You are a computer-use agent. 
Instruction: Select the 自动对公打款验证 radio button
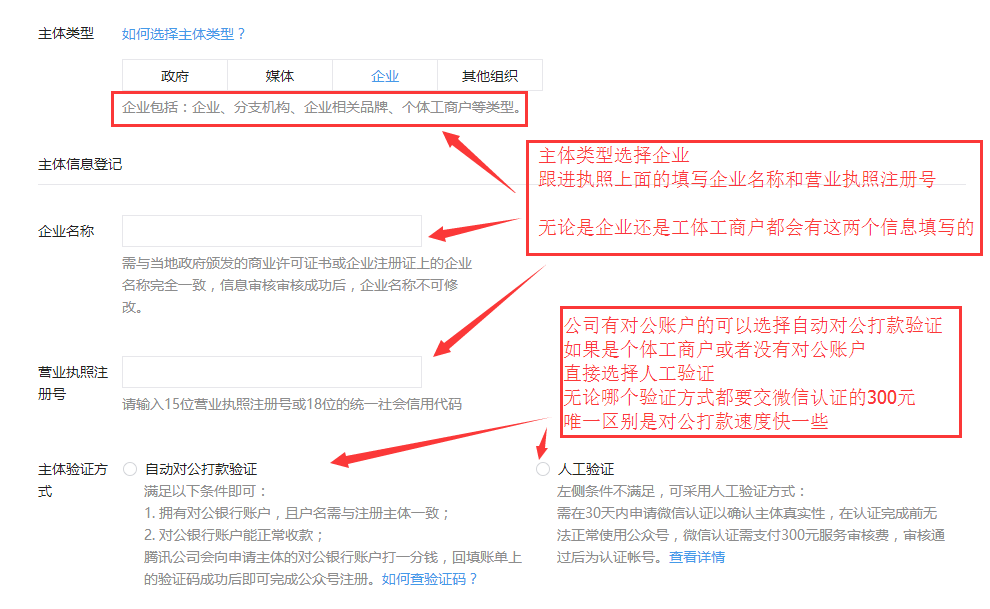(x=130, y=469)
